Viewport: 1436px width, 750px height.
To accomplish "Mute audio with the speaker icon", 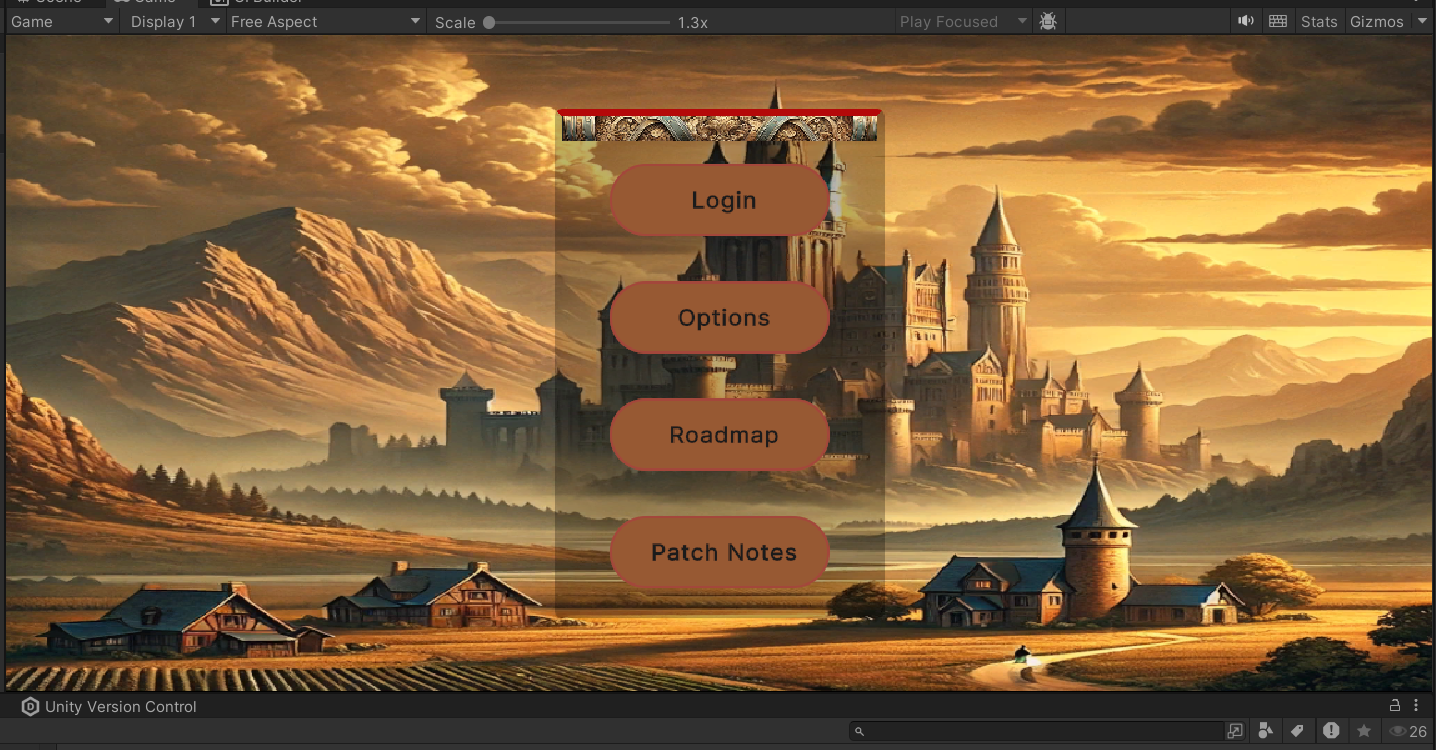I will point(1246,21).
